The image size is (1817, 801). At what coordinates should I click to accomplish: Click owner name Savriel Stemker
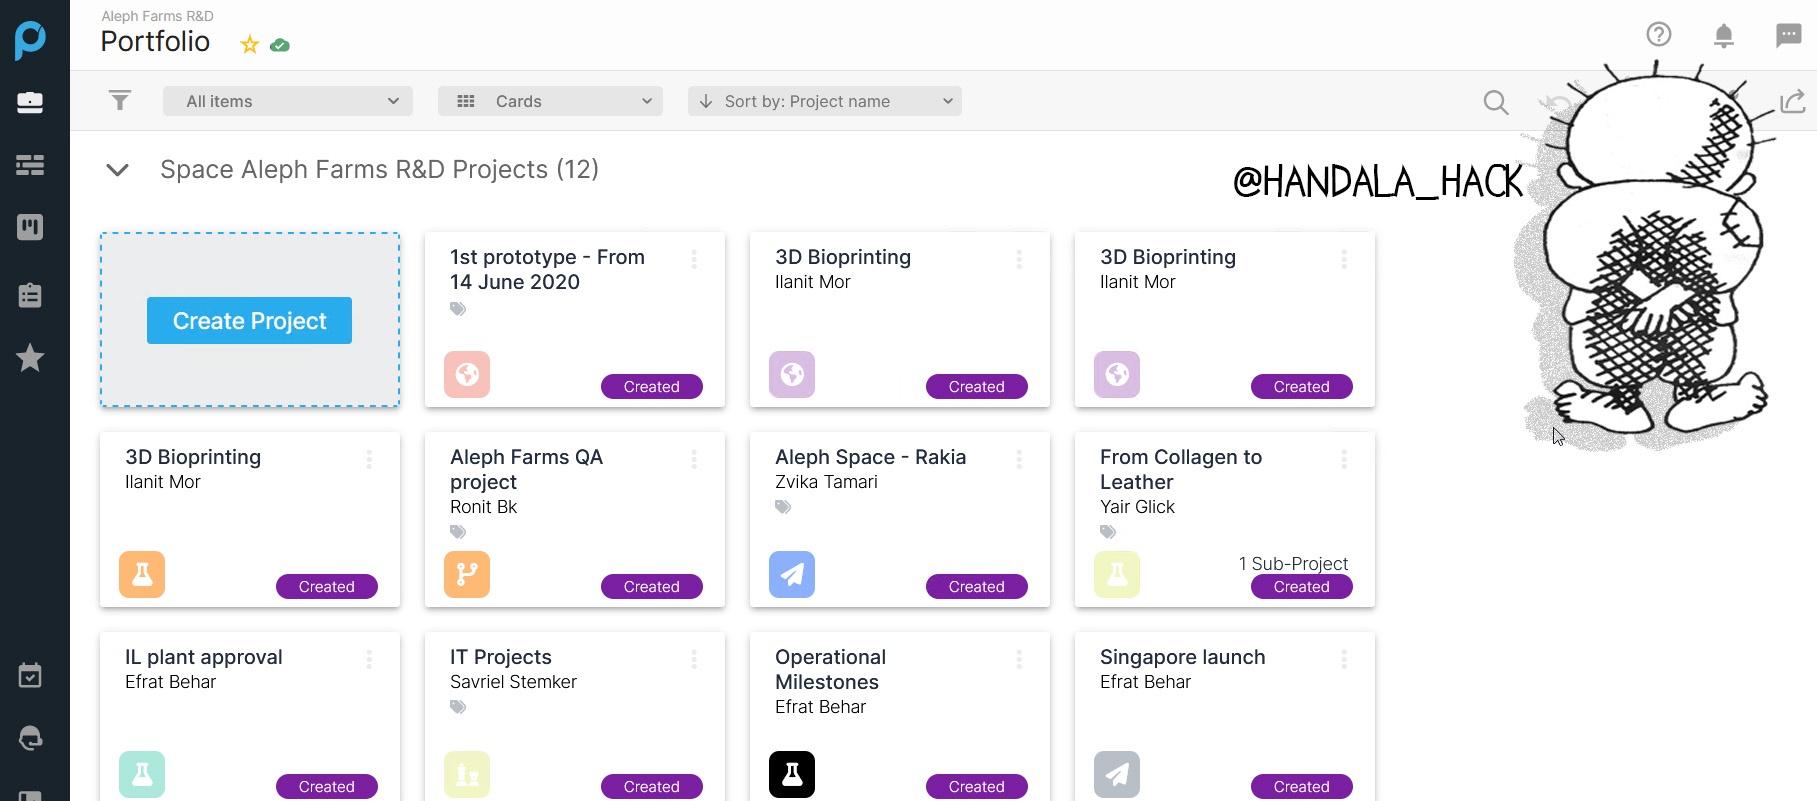click(x=513, y=682)
